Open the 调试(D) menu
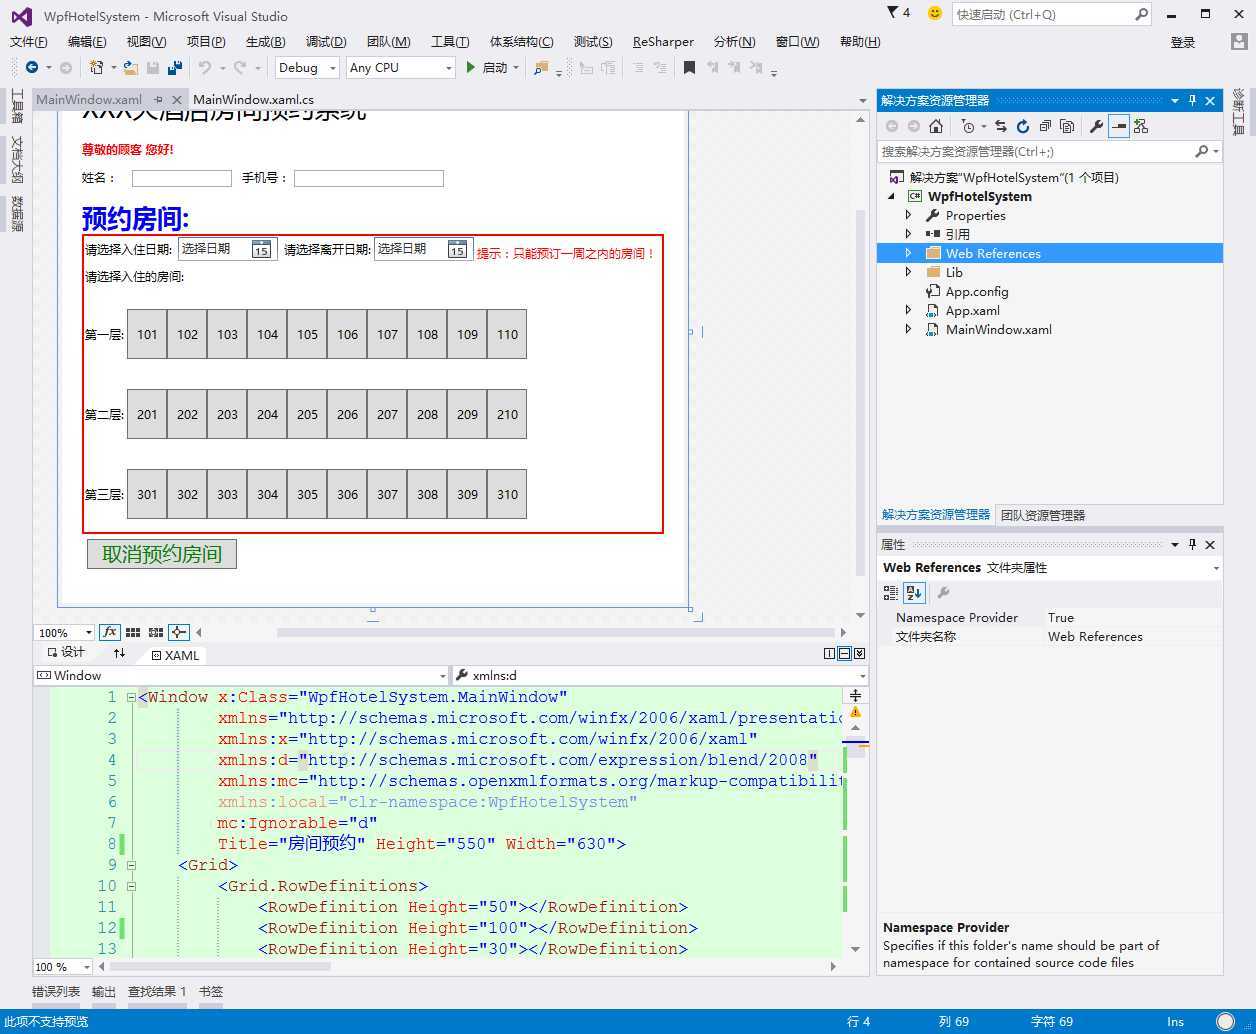This screenshot has height=1034, width=1256. coord(326,41)
